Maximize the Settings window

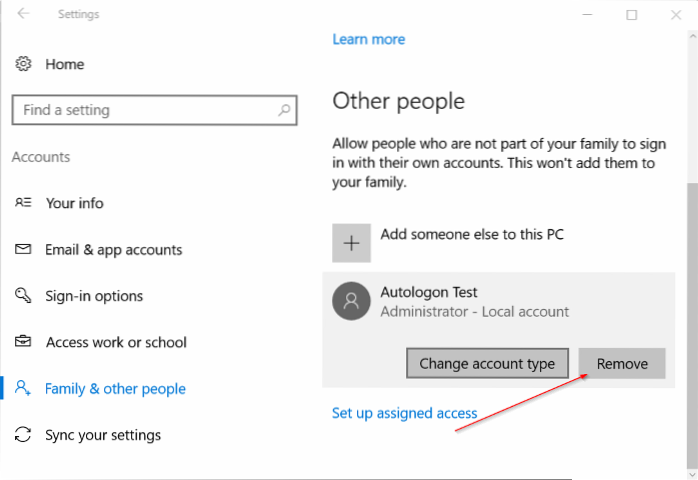(632, 15)
